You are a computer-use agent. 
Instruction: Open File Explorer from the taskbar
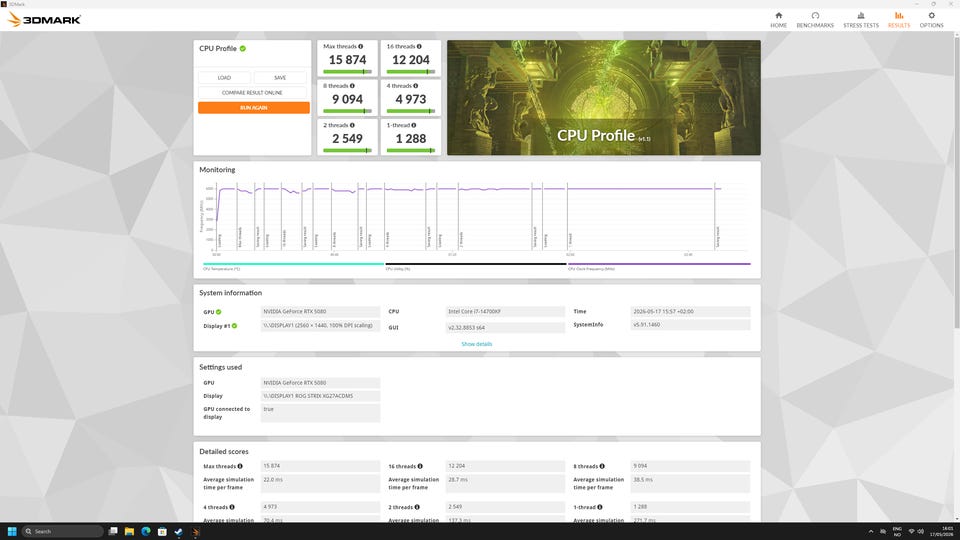[x=129, y=531]
